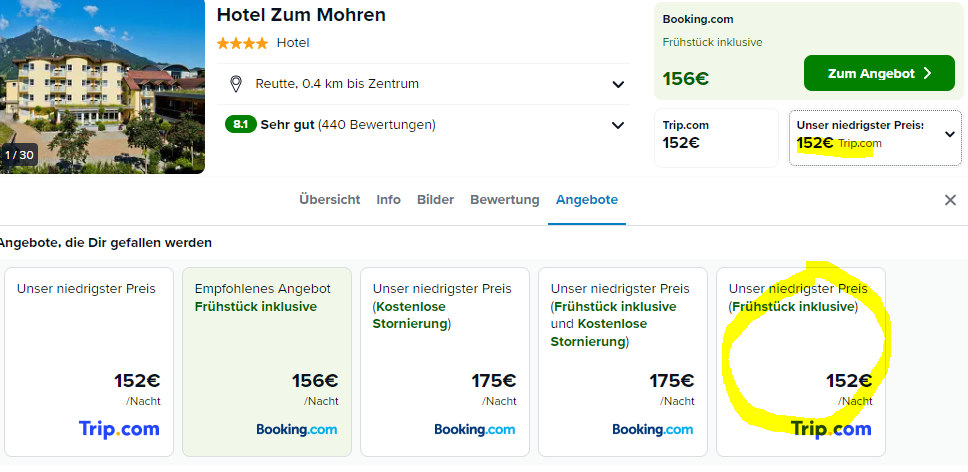
Task: Switch to the Übersicht tab
Action: pos(330,200)
